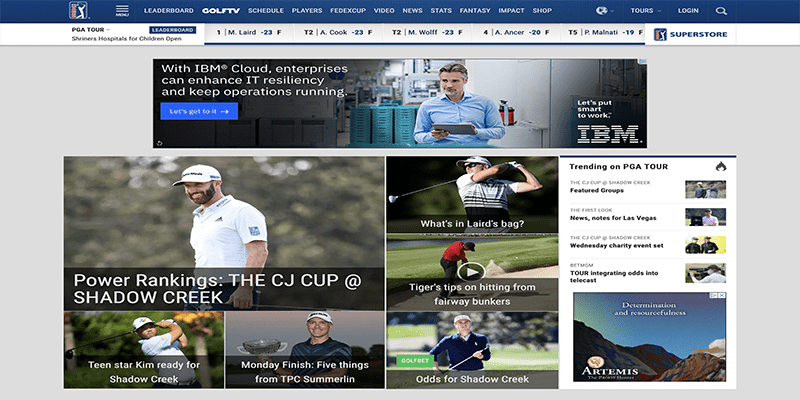Select A. Ancer leaderboard entry
Image resolution: width=800 pixels, height=400 pixels.
pyautogui.click(x=516, y=32)
